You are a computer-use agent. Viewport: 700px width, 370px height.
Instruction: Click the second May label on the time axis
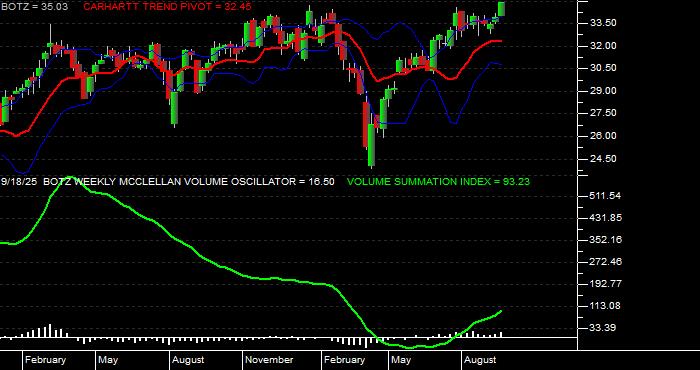(x=401, y=360)
